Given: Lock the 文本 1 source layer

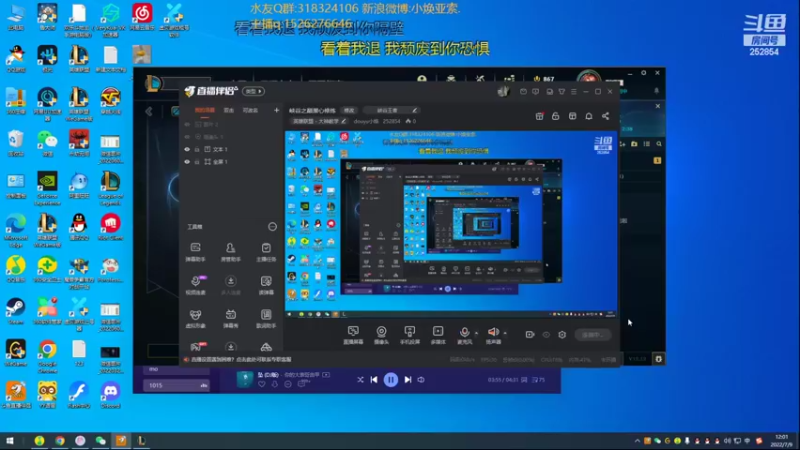Looking at the screenshot, I should [197, 149].
